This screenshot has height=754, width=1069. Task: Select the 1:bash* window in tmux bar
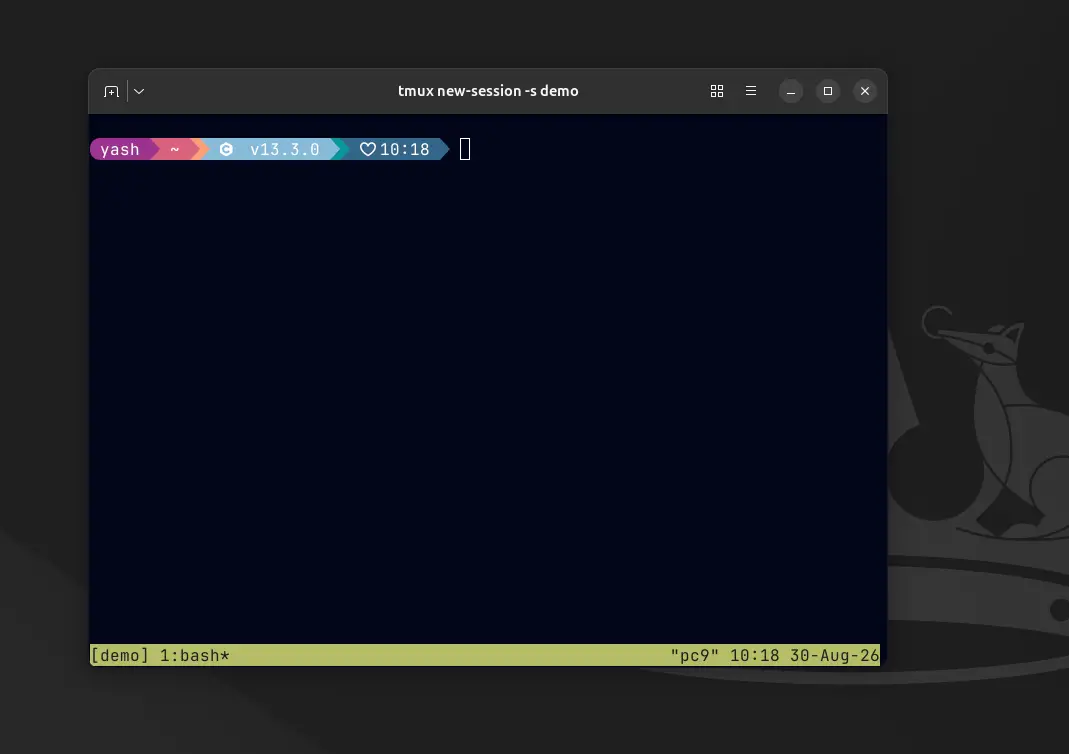pos(194,656)
